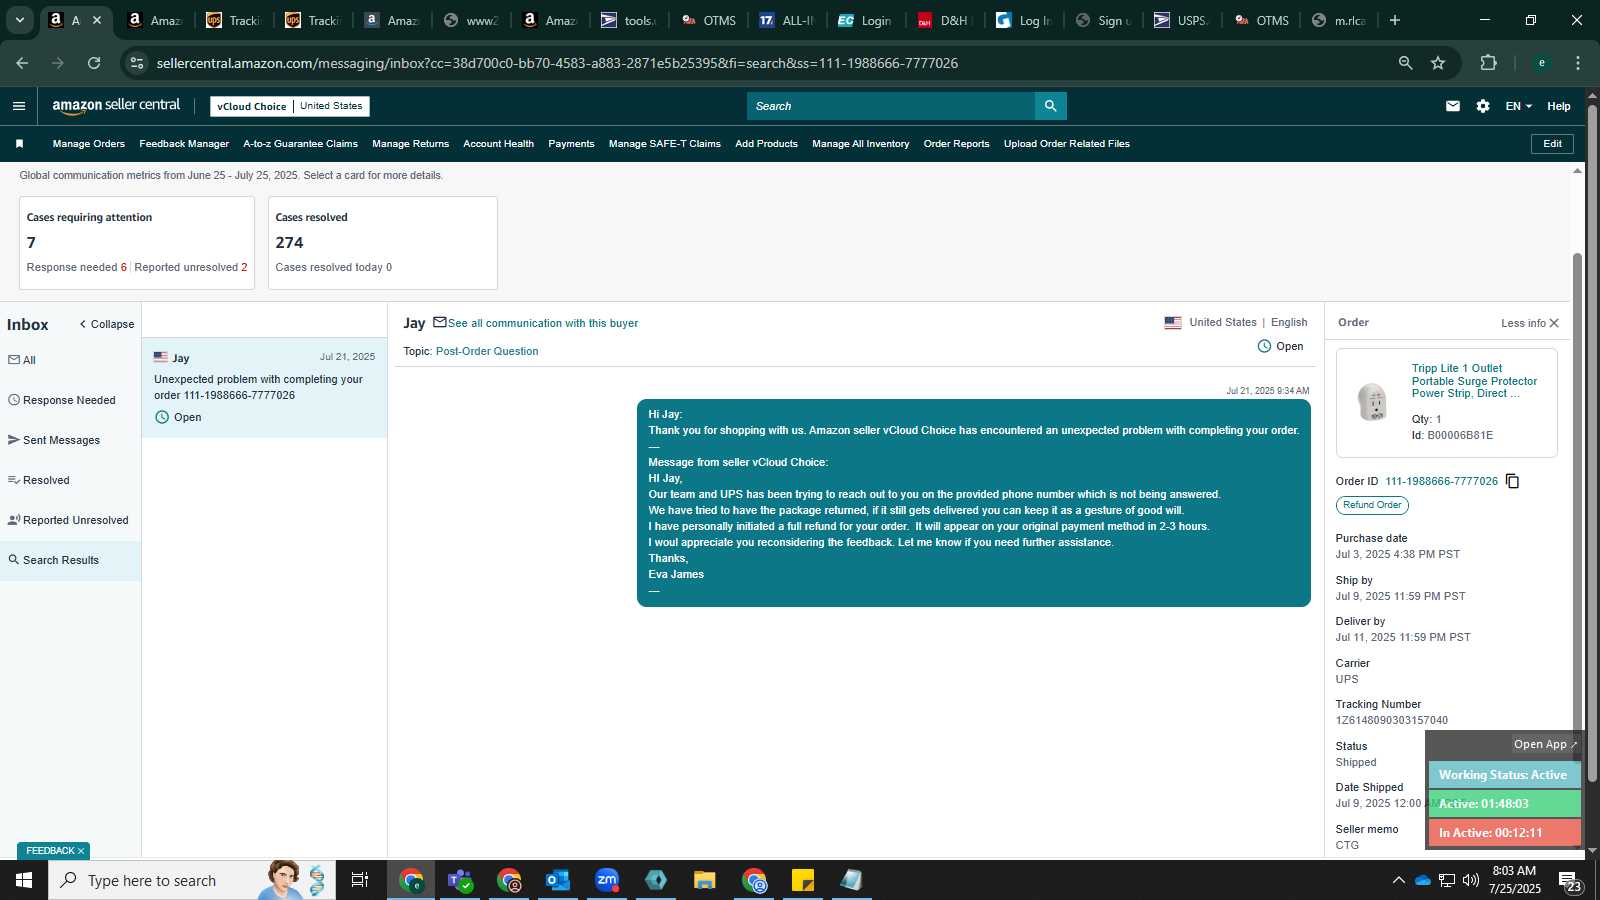View site information icon in address bar
Image resolution: width=1600 pixels, height=900 pixels.
tap(138, 63)
